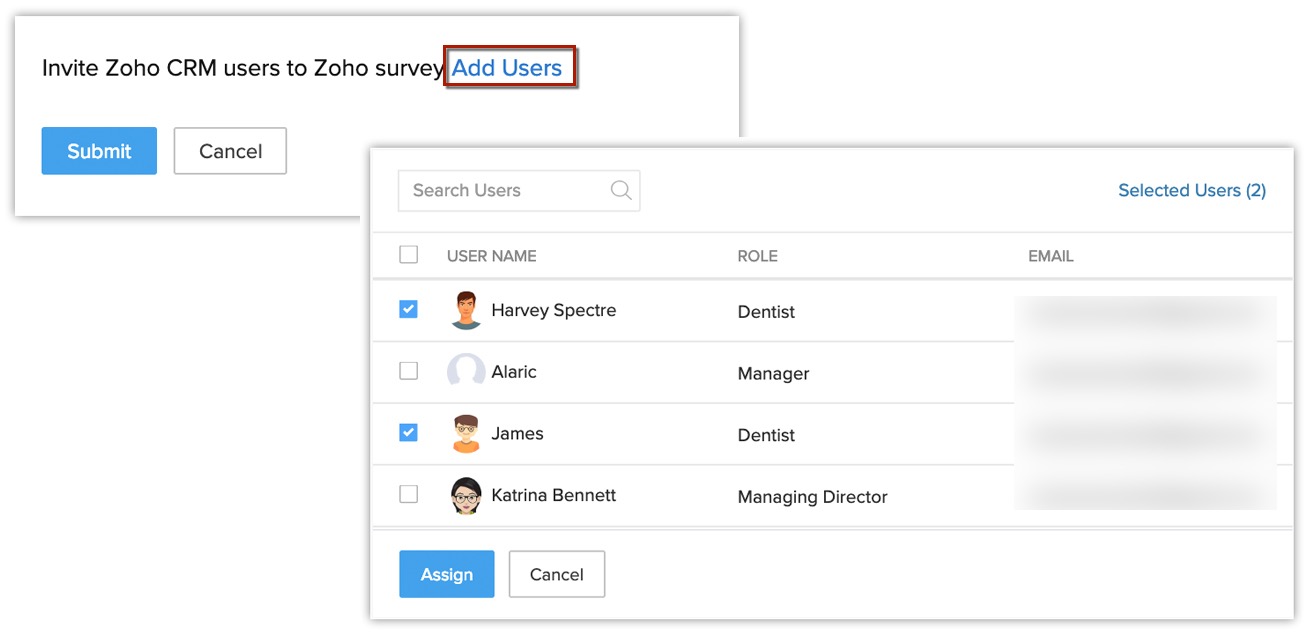Cancel the invite dialog

[230, 151]
